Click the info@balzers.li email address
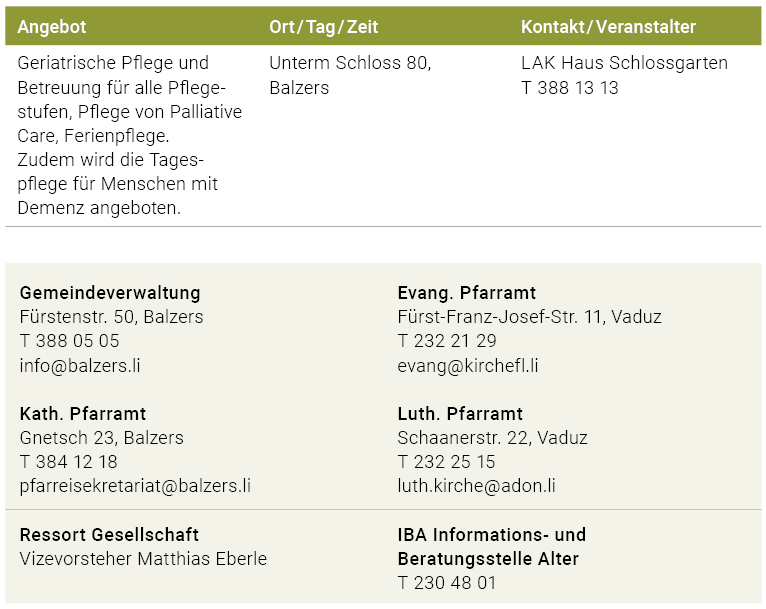The height and width of the screenshot is (609, 766). (80, 365)
